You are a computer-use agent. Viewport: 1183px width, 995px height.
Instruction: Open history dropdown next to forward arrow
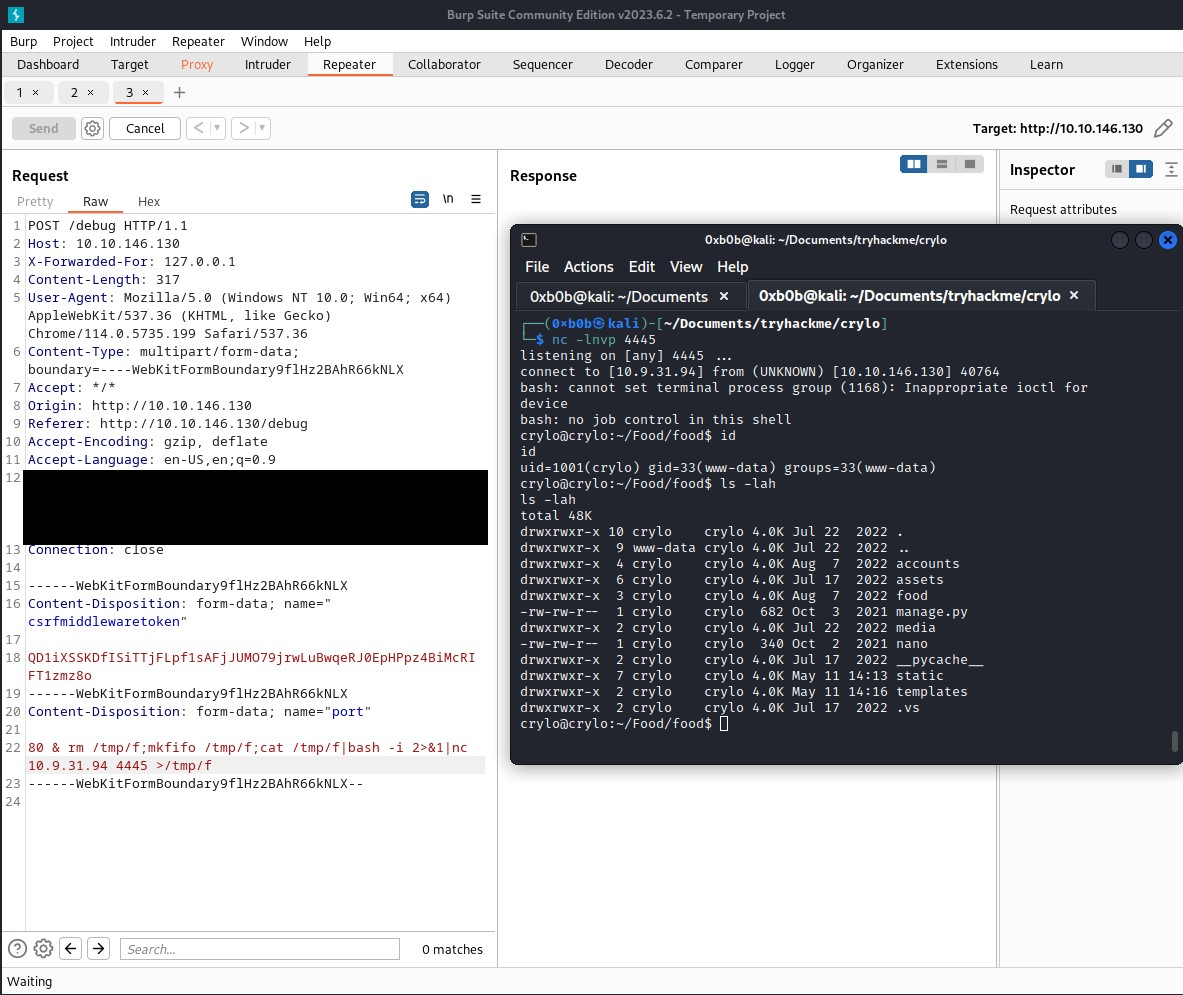(263, 128)
